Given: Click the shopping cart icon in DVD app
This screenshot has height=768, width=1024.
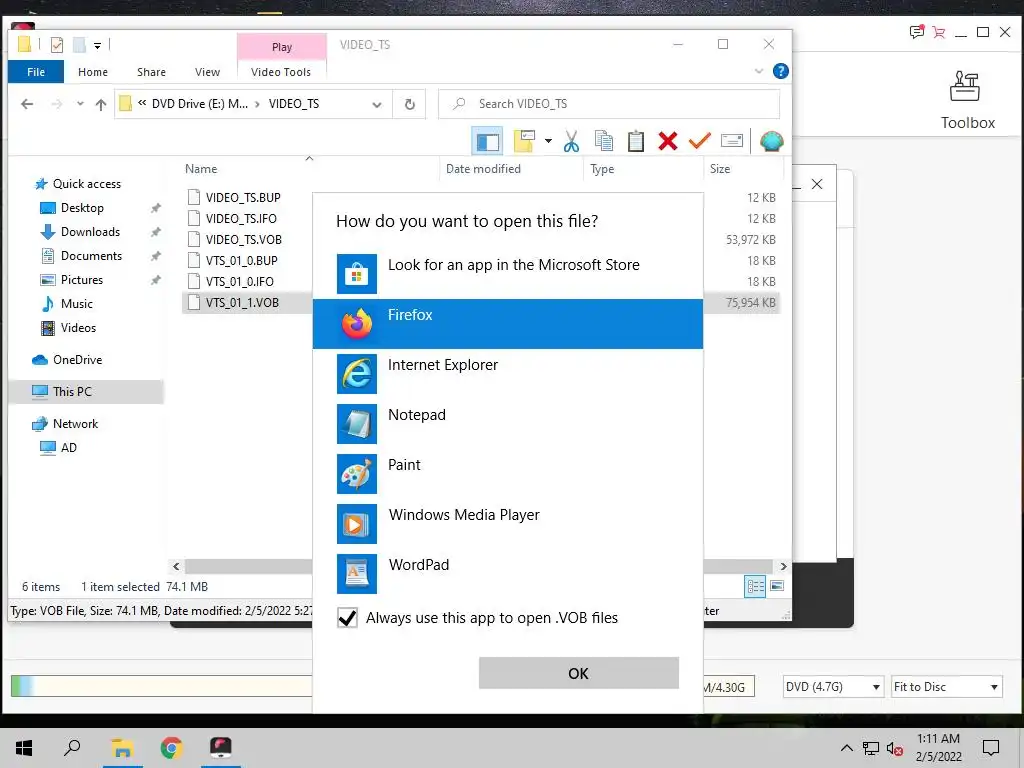Looking at the screenshot, I should pyautogui.click(x=938, y=32).
